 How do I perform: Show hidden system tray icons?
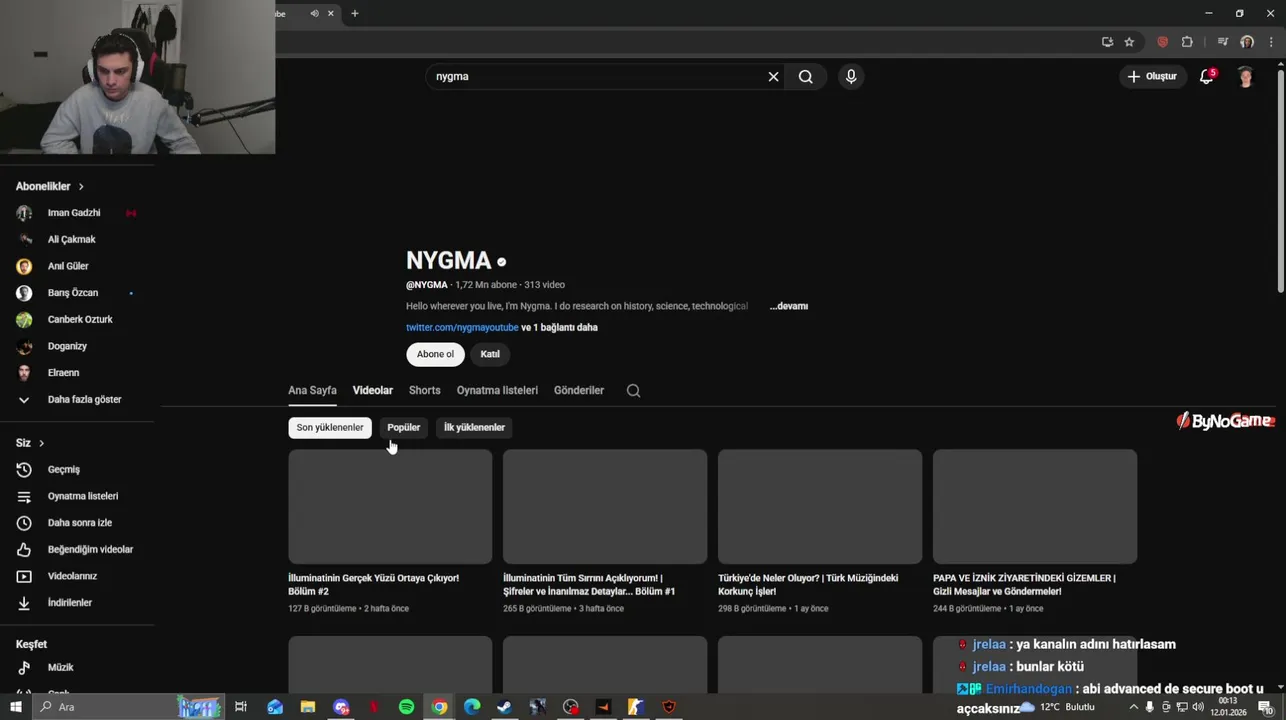tap(1134, 707)
